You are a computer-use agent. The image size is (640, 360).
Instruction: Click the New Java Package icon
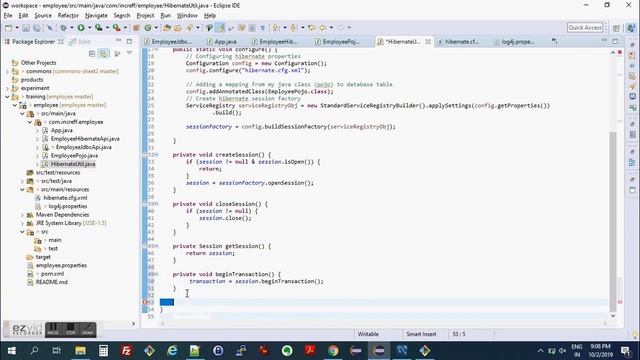136,28
